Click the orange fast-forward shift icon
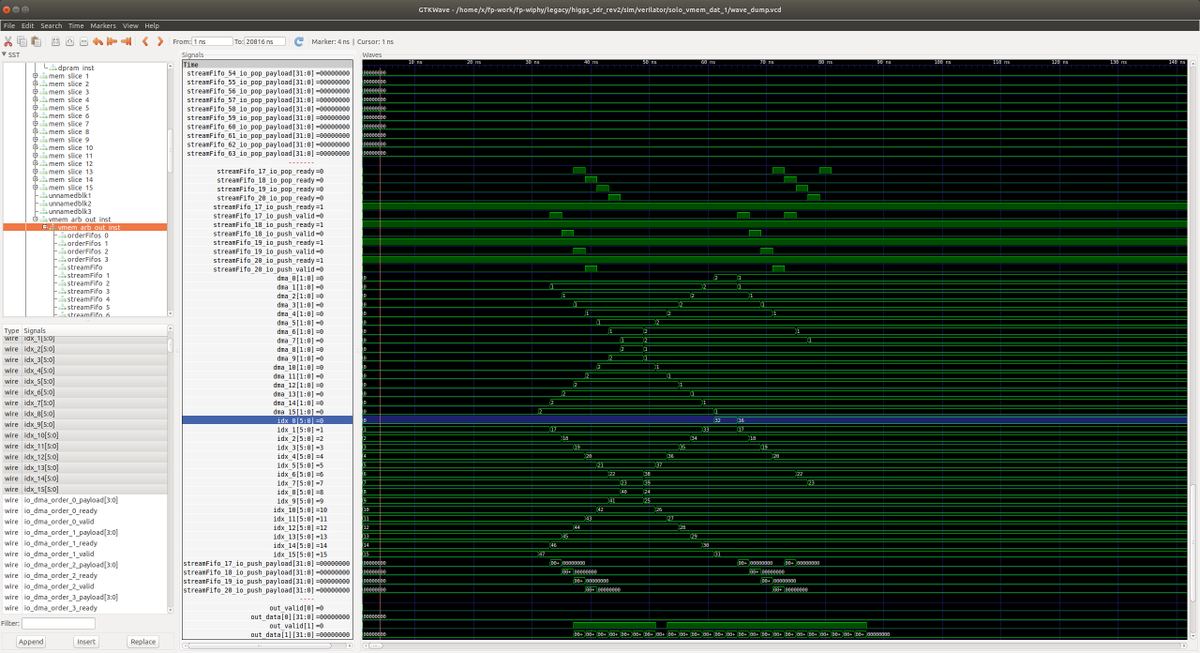 tap(110, 41)
